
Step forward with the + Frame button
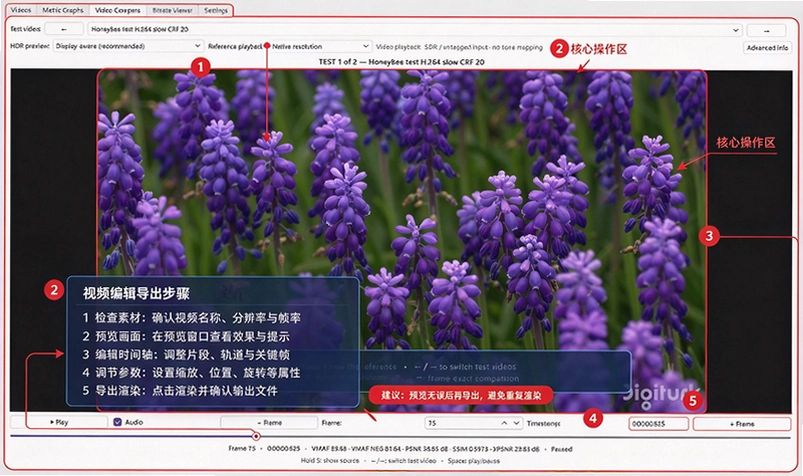[x=742, y=424]
